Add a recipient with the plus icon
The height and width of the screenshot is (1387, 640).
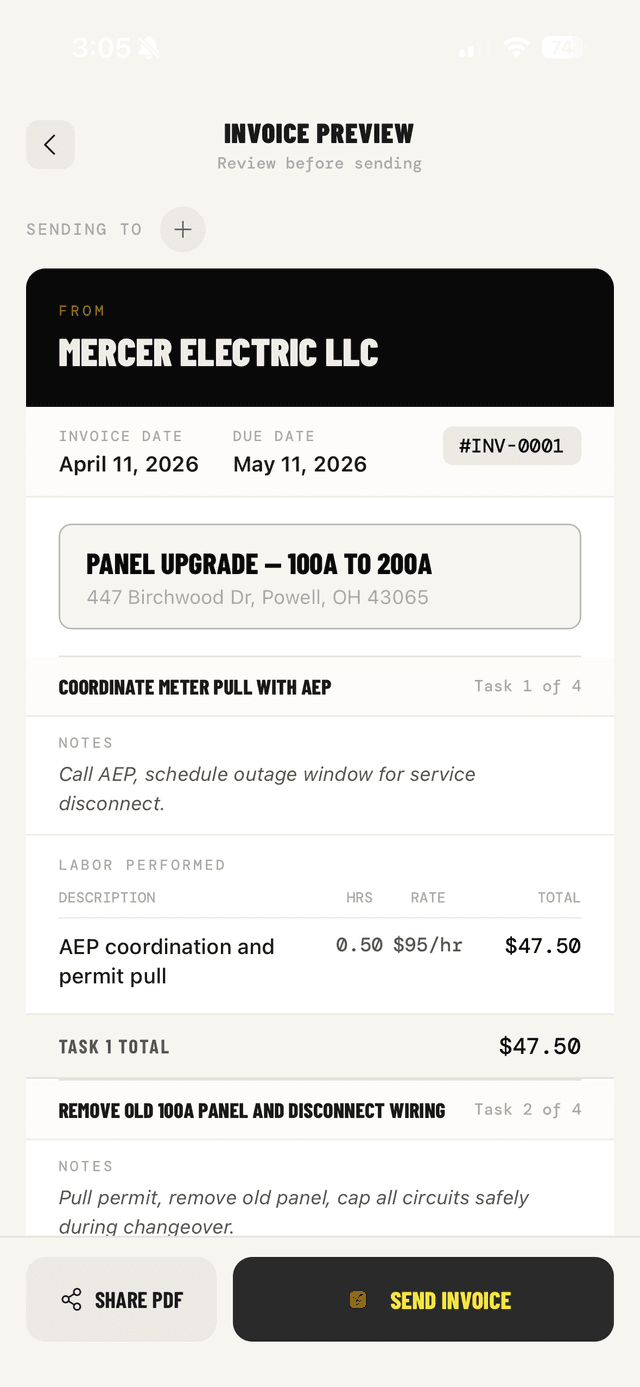click(182, 229)
